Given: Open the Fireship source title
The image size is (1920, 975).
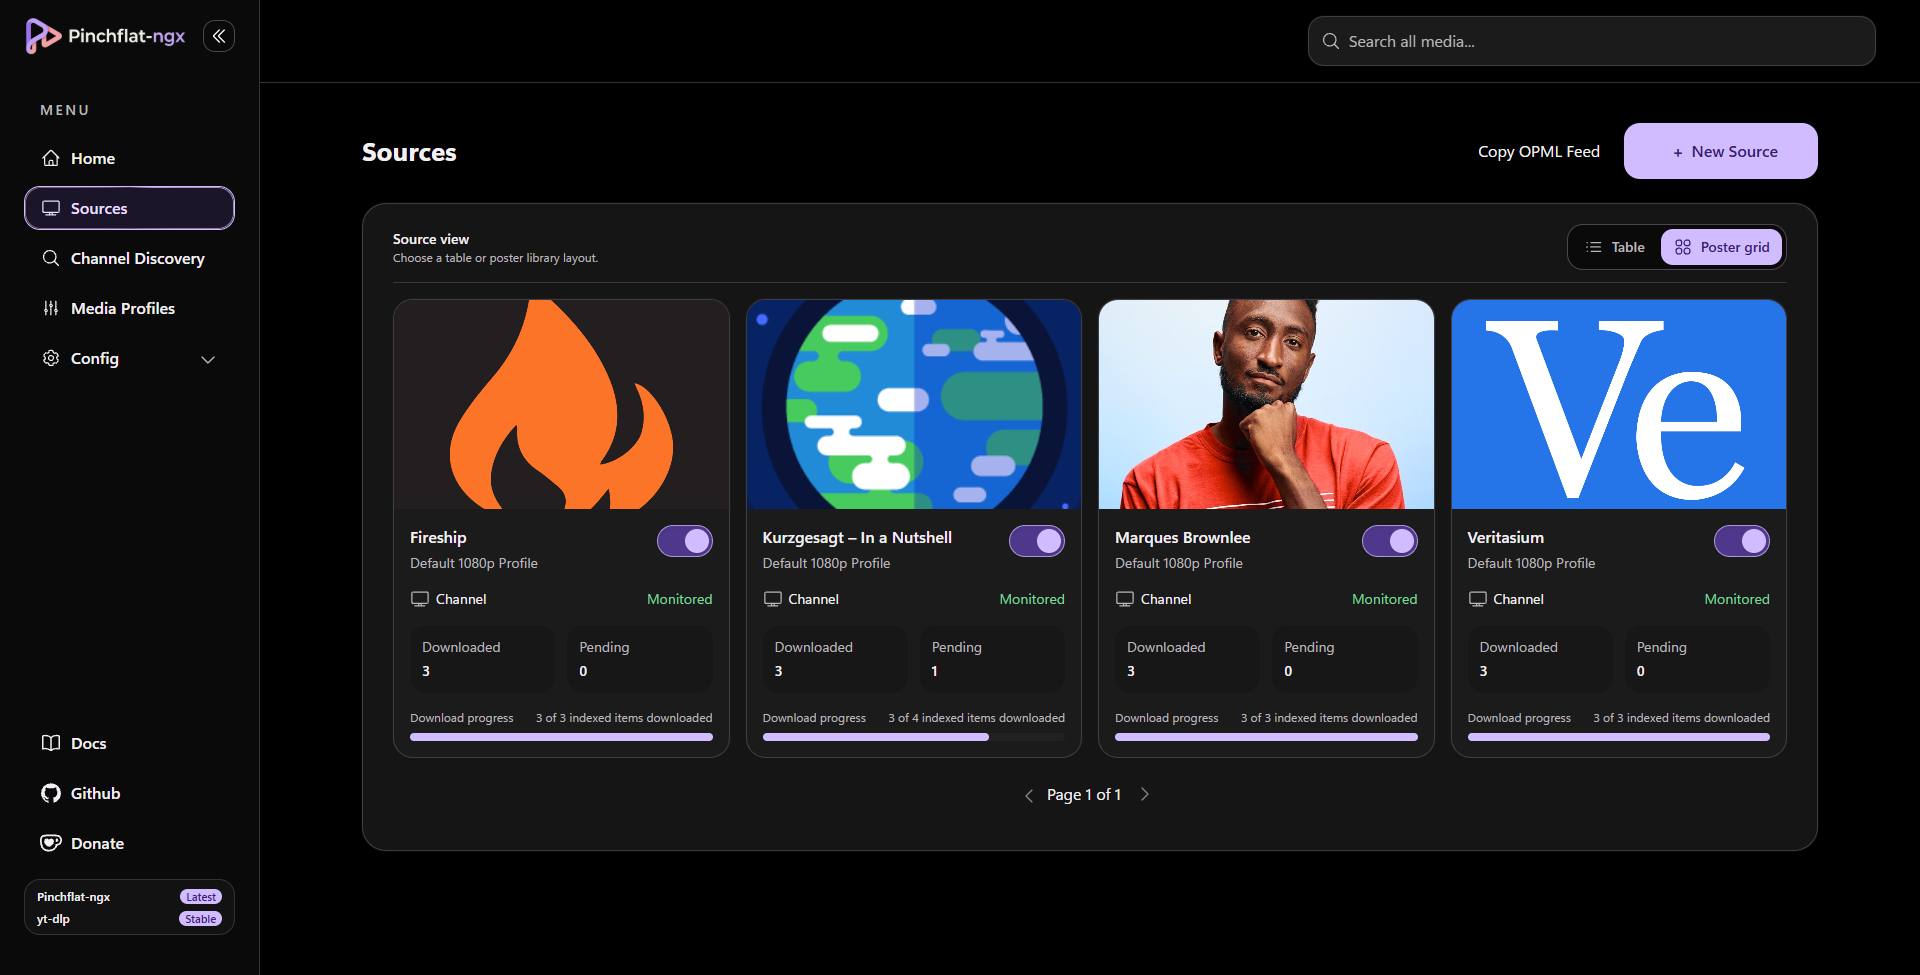Looking at the screenshot, I should [438, 537].
